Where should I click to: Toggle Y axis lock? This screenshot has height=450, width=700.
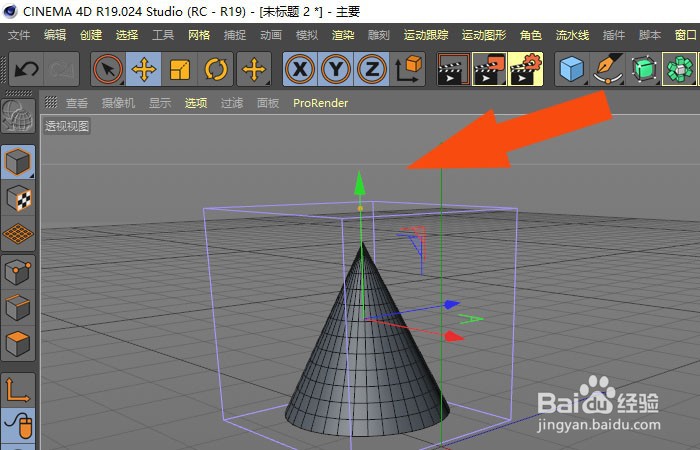point(336,69)
